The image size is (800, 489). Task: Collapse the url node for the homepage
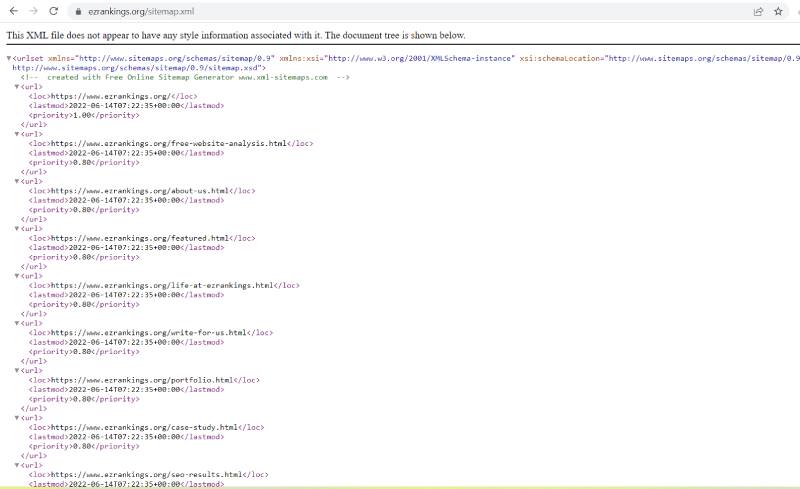pos(17,87)
